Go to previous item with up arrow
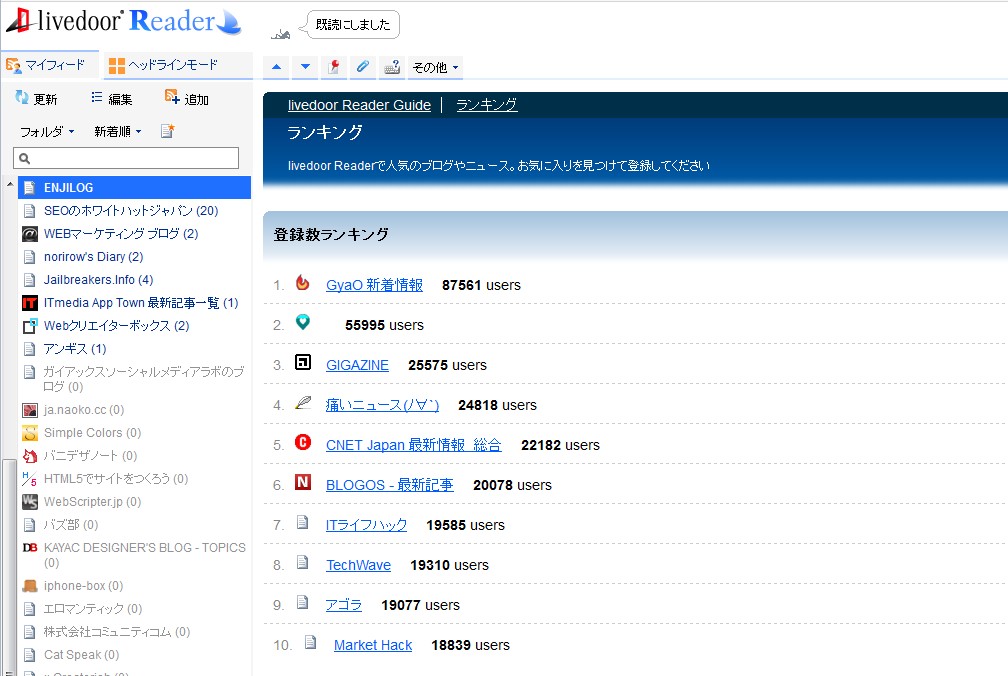 [x=276, y=67]
